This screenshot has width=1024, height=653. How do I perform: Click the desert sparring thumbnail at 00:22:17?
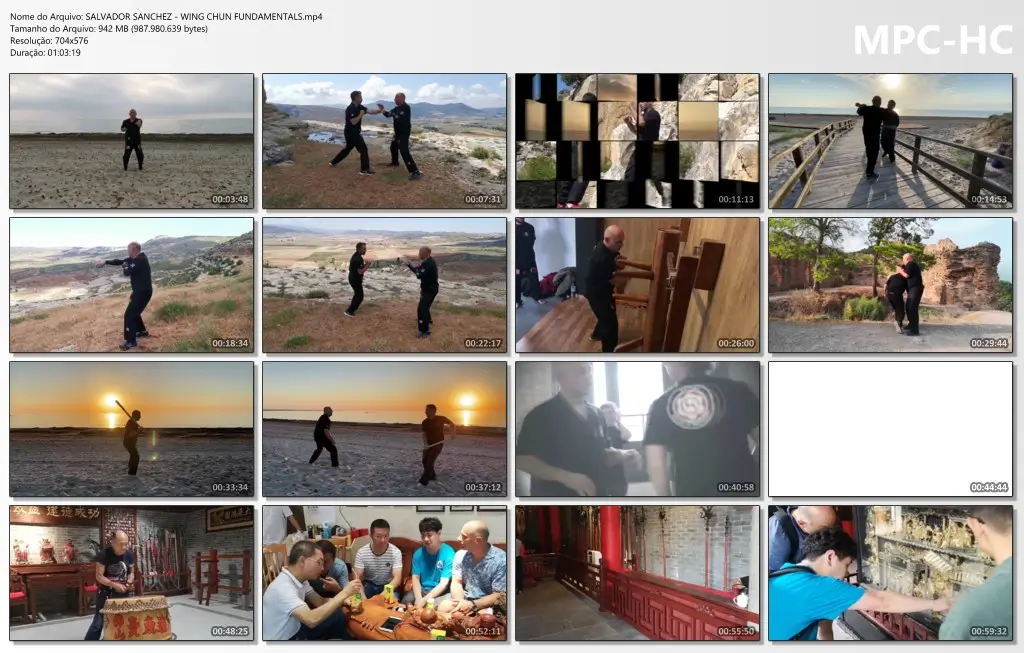385,285
